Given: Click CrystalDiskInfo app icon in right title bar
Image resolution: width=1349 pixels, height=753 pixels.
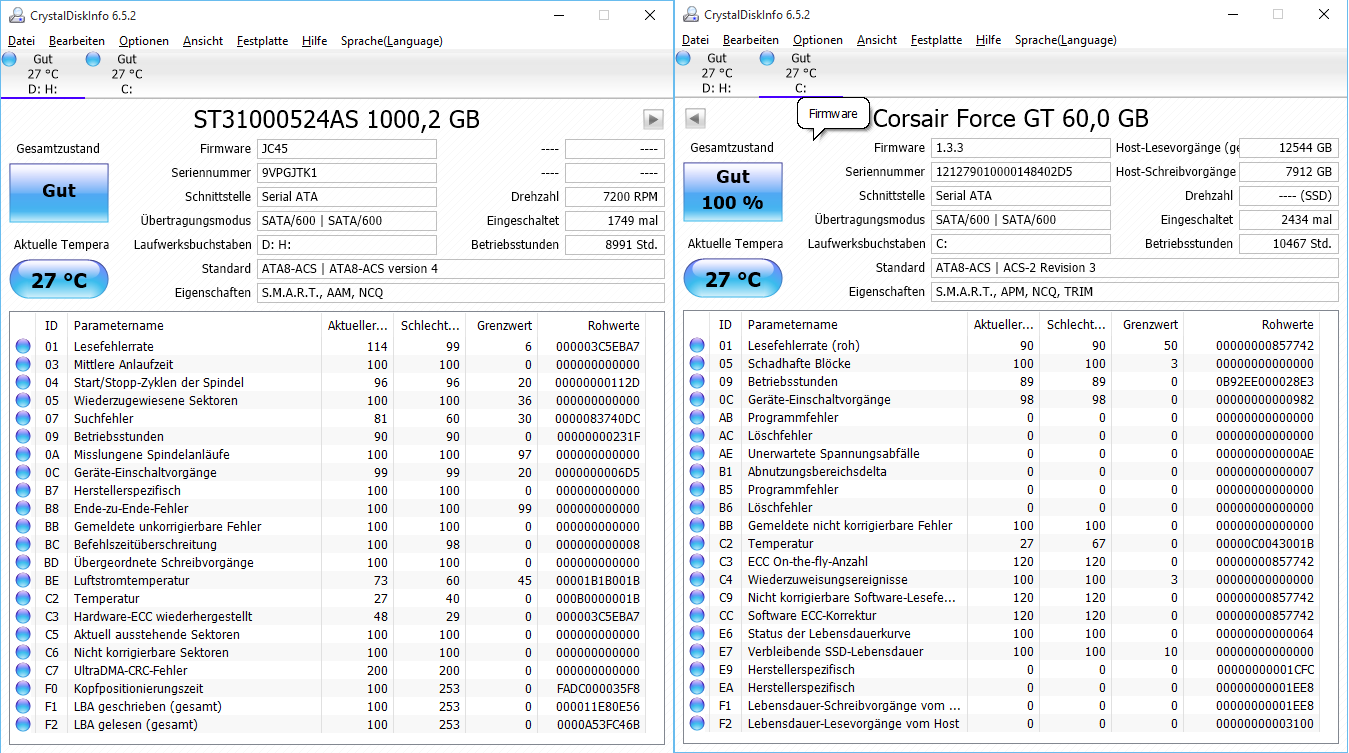Looking at the screenshot, I should 689,14.
